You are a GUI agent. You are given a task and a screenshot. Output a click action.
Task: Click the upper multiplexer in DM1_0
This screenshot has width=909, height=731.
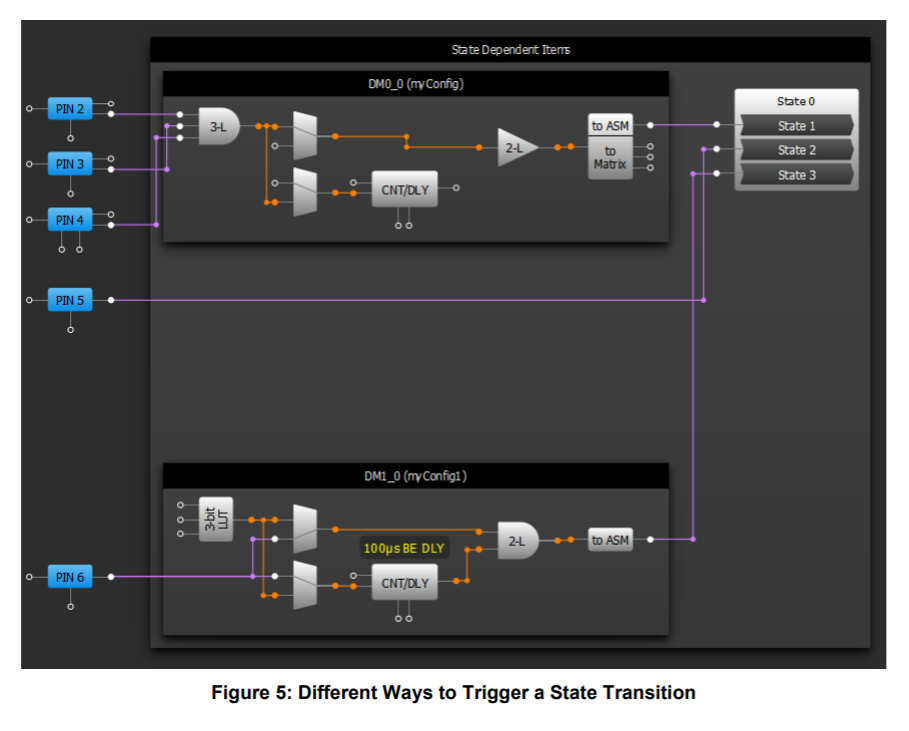pyautogui.click(x=305, y=529)
